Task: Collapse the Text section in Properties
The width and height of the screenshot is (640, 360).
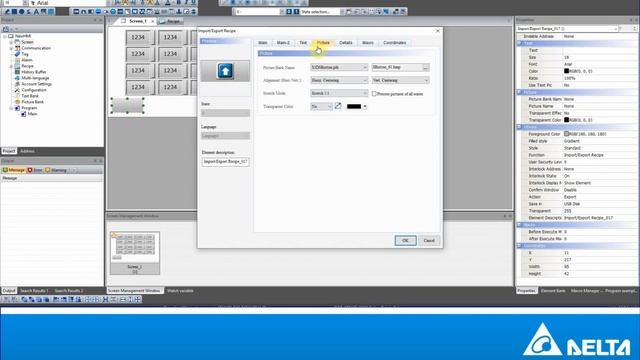Action: (519, 43)
